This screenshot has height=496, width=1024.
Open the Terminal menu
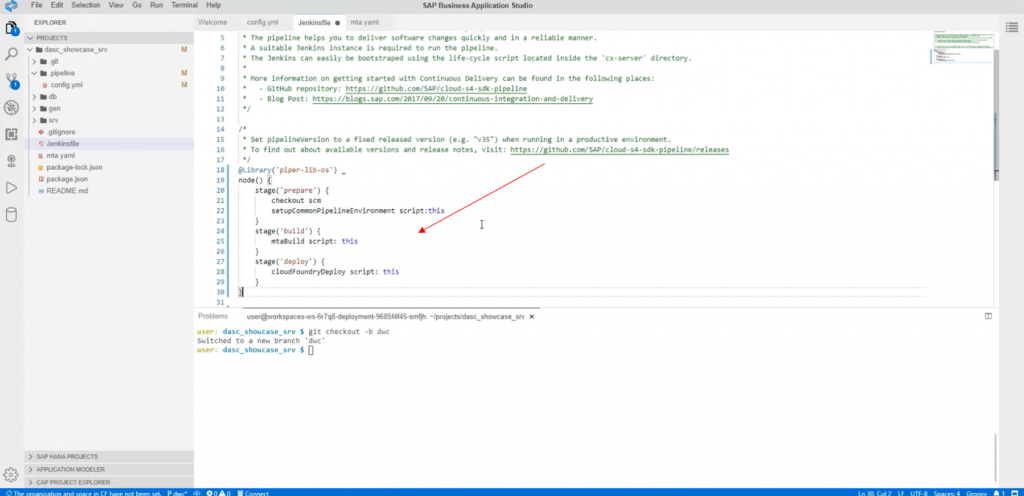tap(185, 5)
